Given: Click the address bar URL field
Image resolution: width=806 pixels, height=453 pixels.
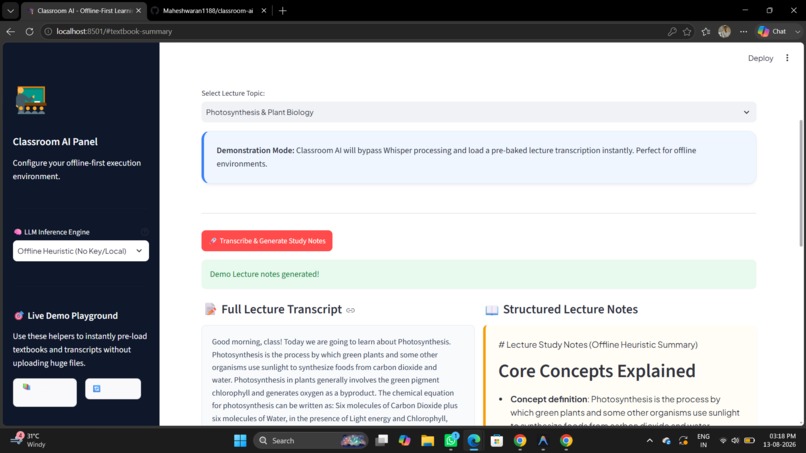Looking at the screenshot, I should click(x=355, y=31).
